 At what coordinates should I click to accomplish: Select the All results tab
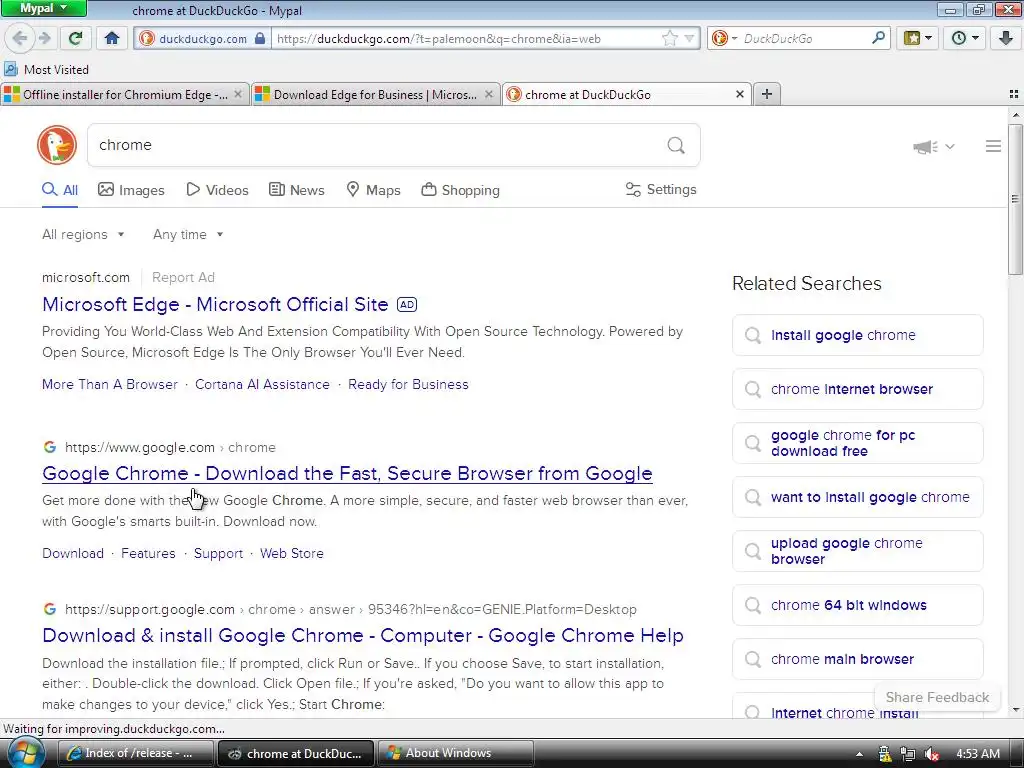click(x=59, y=190)
